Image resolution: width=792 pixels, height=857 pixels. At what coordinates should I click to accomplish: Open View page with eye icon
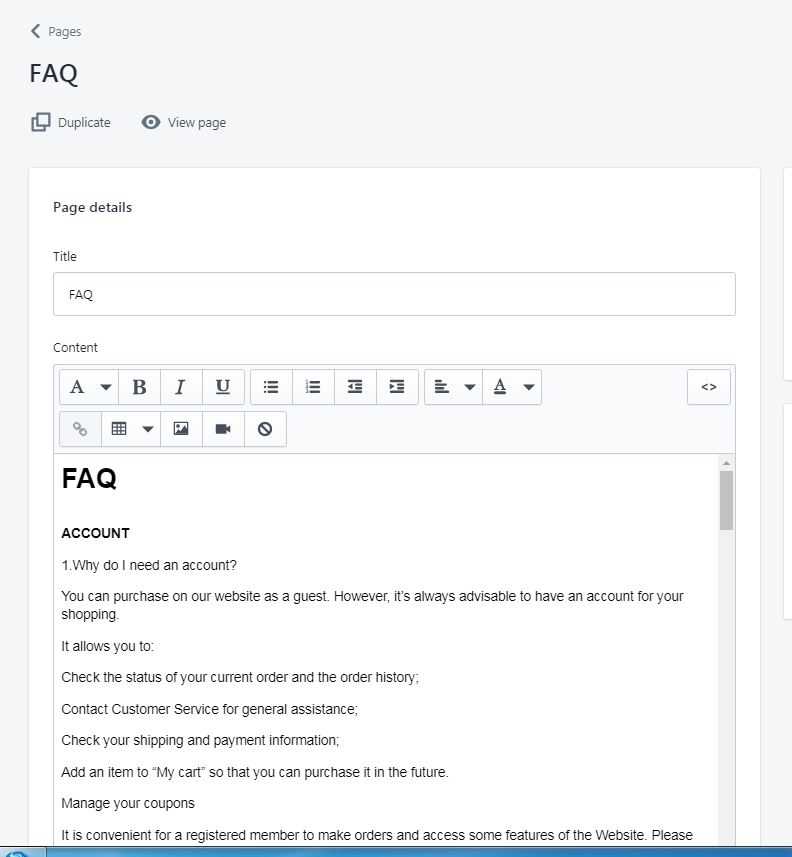point(184,122)
